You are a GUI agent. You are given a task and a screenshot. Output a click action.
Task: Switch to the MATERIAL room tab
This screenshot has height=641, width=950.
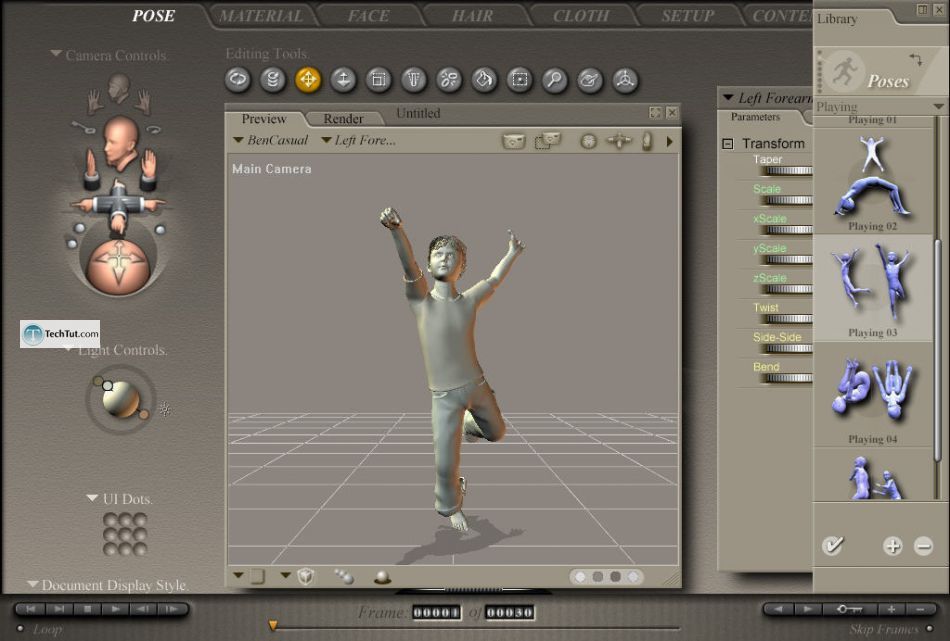(261, 16)
